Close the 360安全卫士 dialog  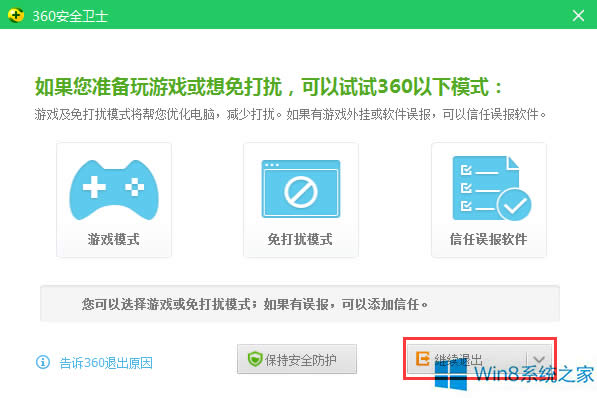(x=578, y=16)
